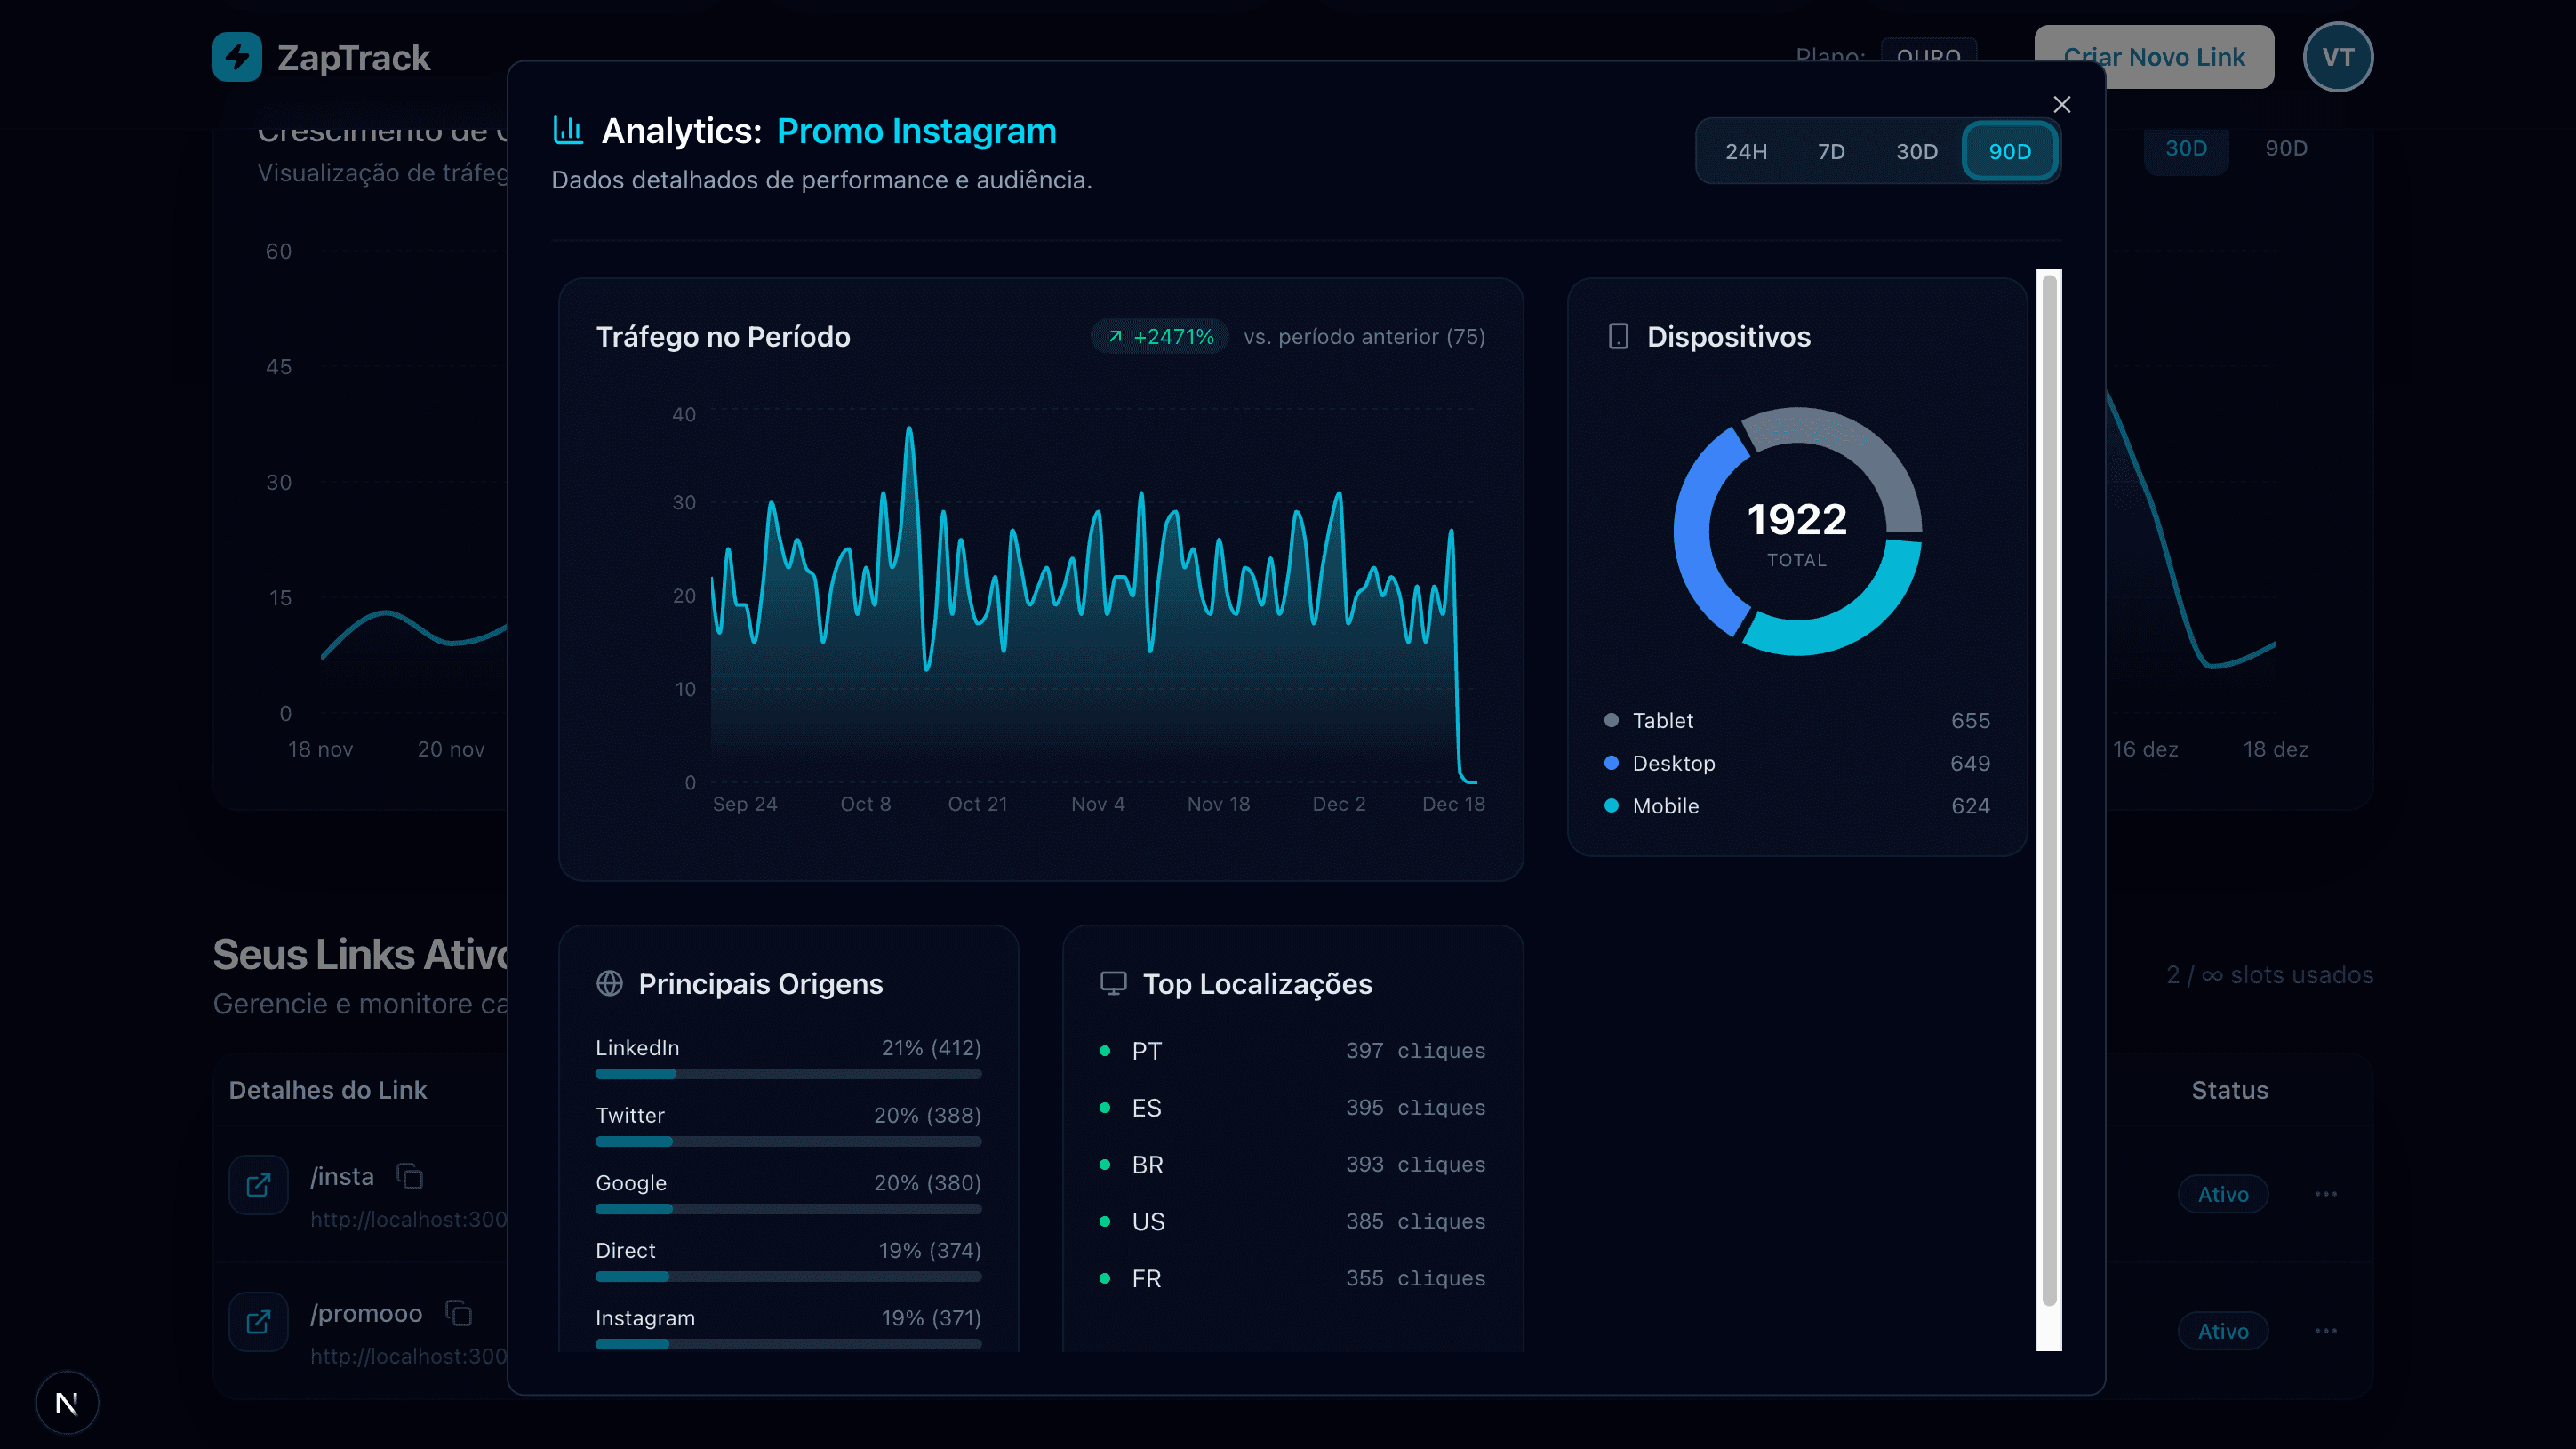This screenshot has width=2576, height=1449.
Task: Open the VT profile avatar
Action: (x=2338, y=57)
